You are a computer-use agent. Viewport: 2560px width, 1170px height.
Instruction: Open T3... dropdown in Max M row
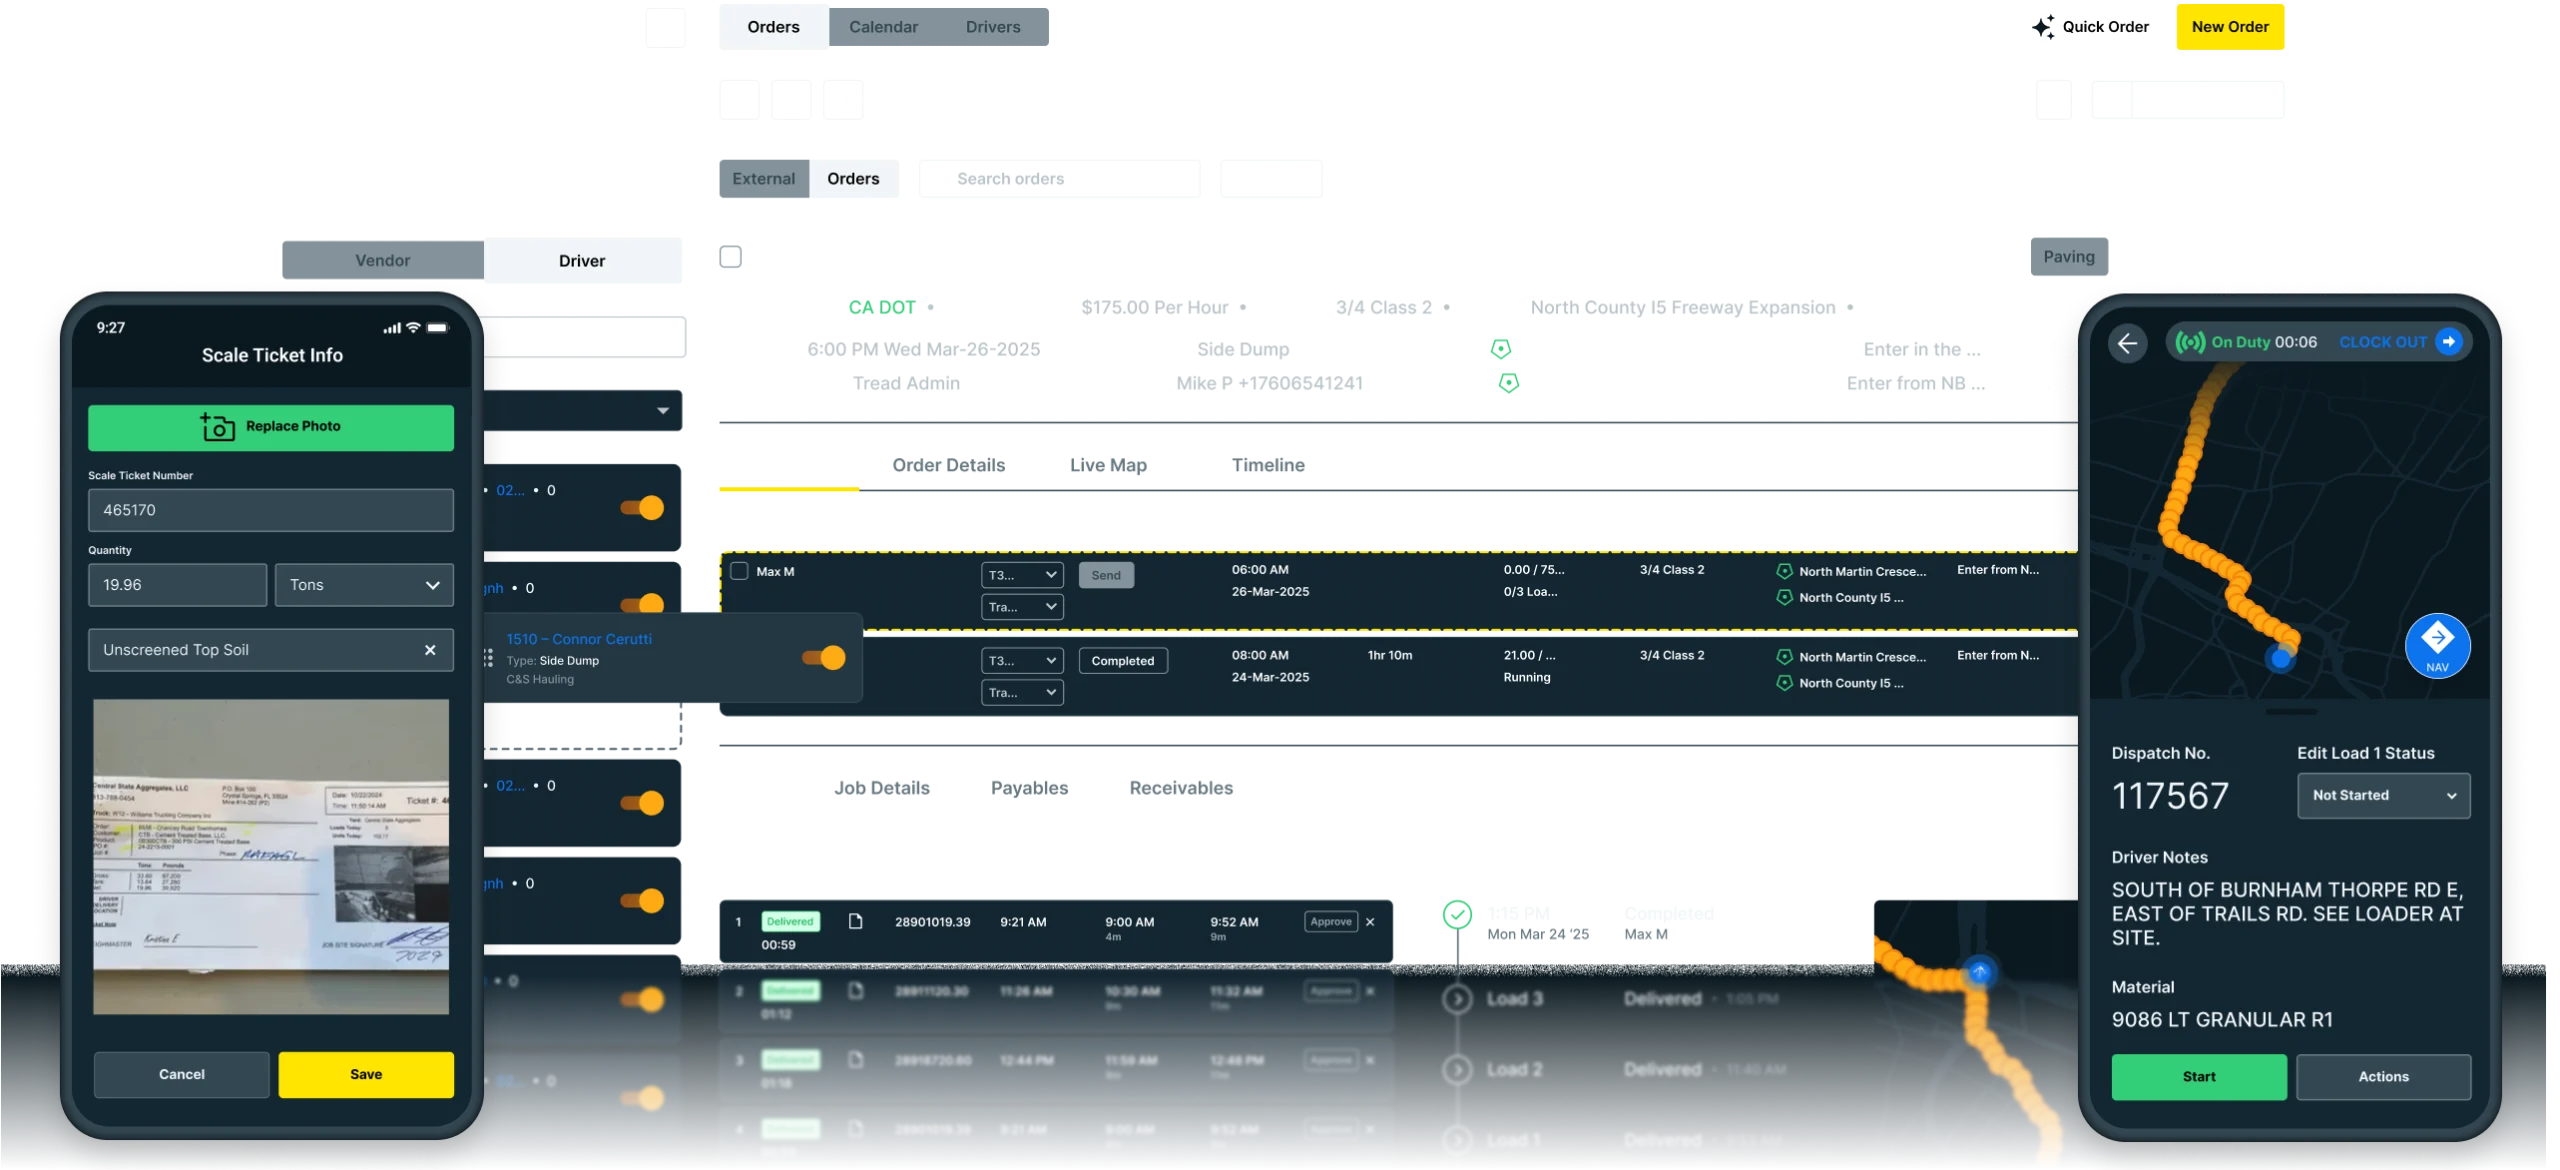(1022, 575)
